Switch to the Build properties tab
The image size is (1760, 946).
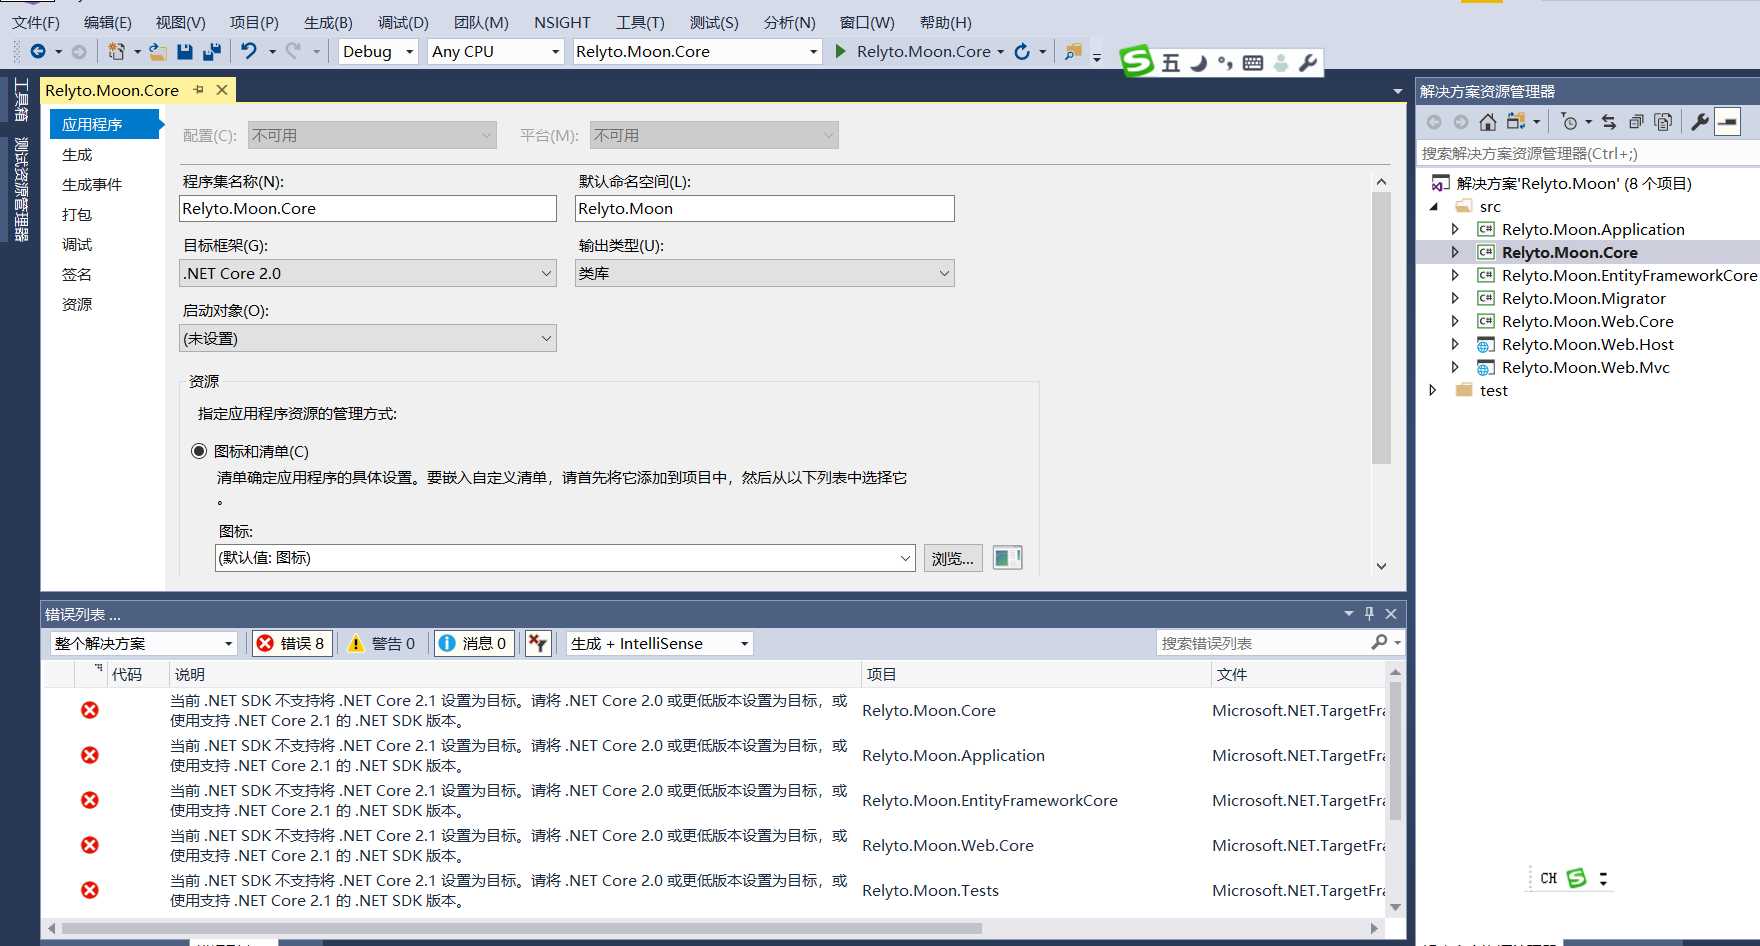point(77,154)
